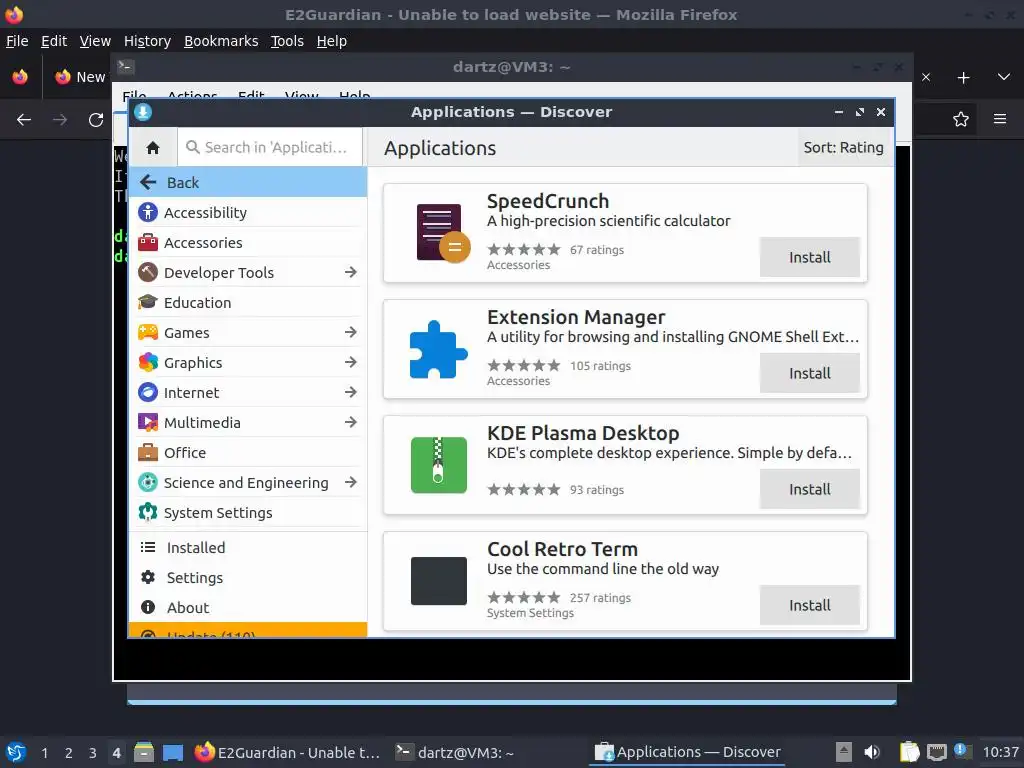
Task: Click the Search in Applications field
Action: pyautogui.click(x=270, y=148)
